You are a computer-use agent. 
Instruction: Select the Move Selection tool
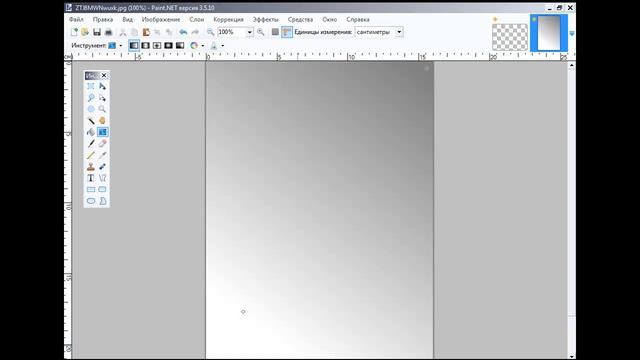point(102,98)
